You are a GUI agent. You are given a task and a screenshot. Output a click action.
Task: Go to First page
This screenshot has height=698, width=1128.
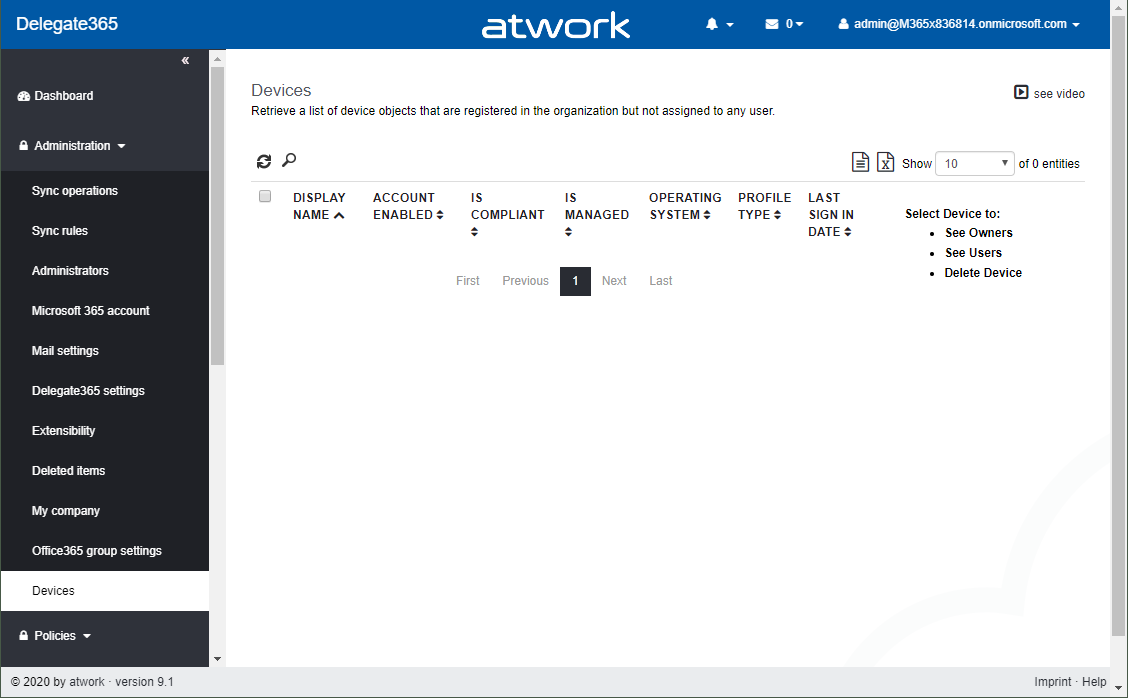click(x=468, y=281)
